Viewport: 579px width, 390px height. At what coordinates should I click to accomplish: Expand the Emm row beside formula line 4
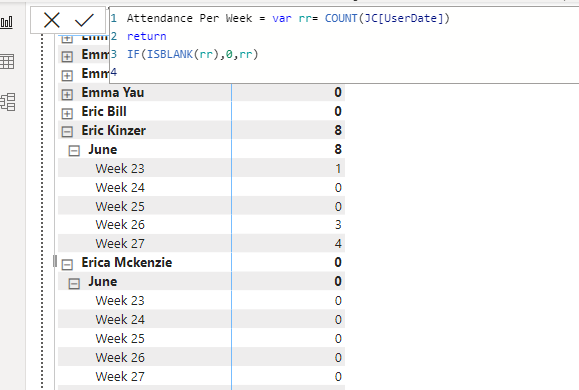click(67, 76)
